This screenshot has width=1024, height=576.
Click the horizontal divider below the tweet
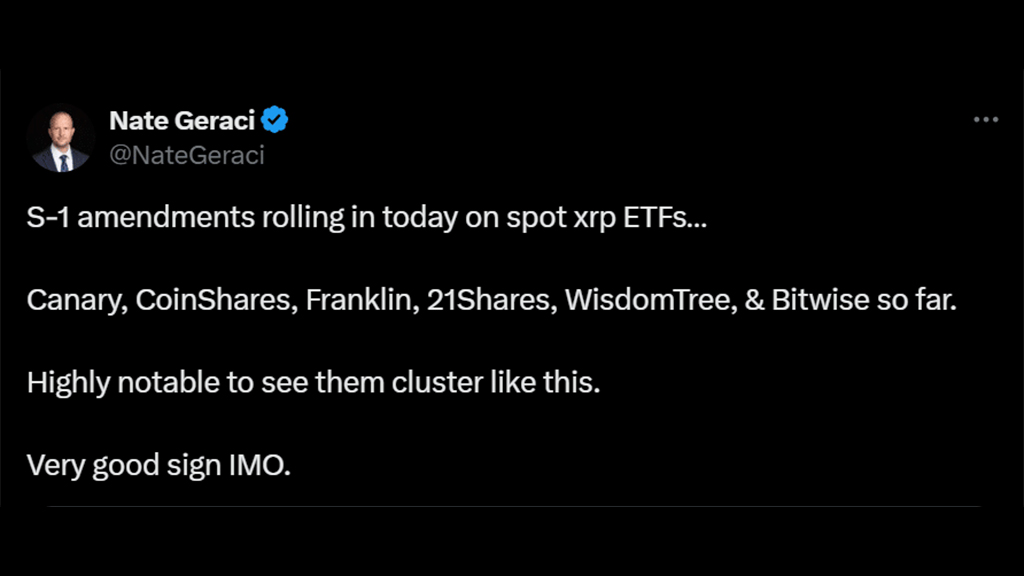pyautogui.click(x=513, y=506)
